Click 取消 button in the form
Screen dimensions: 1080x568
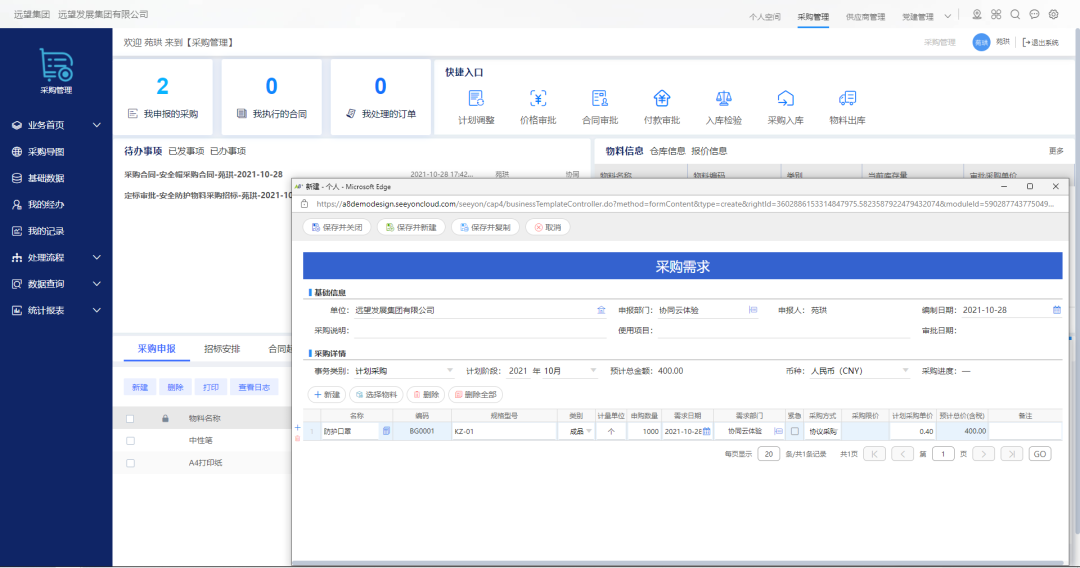pos(548,227)
